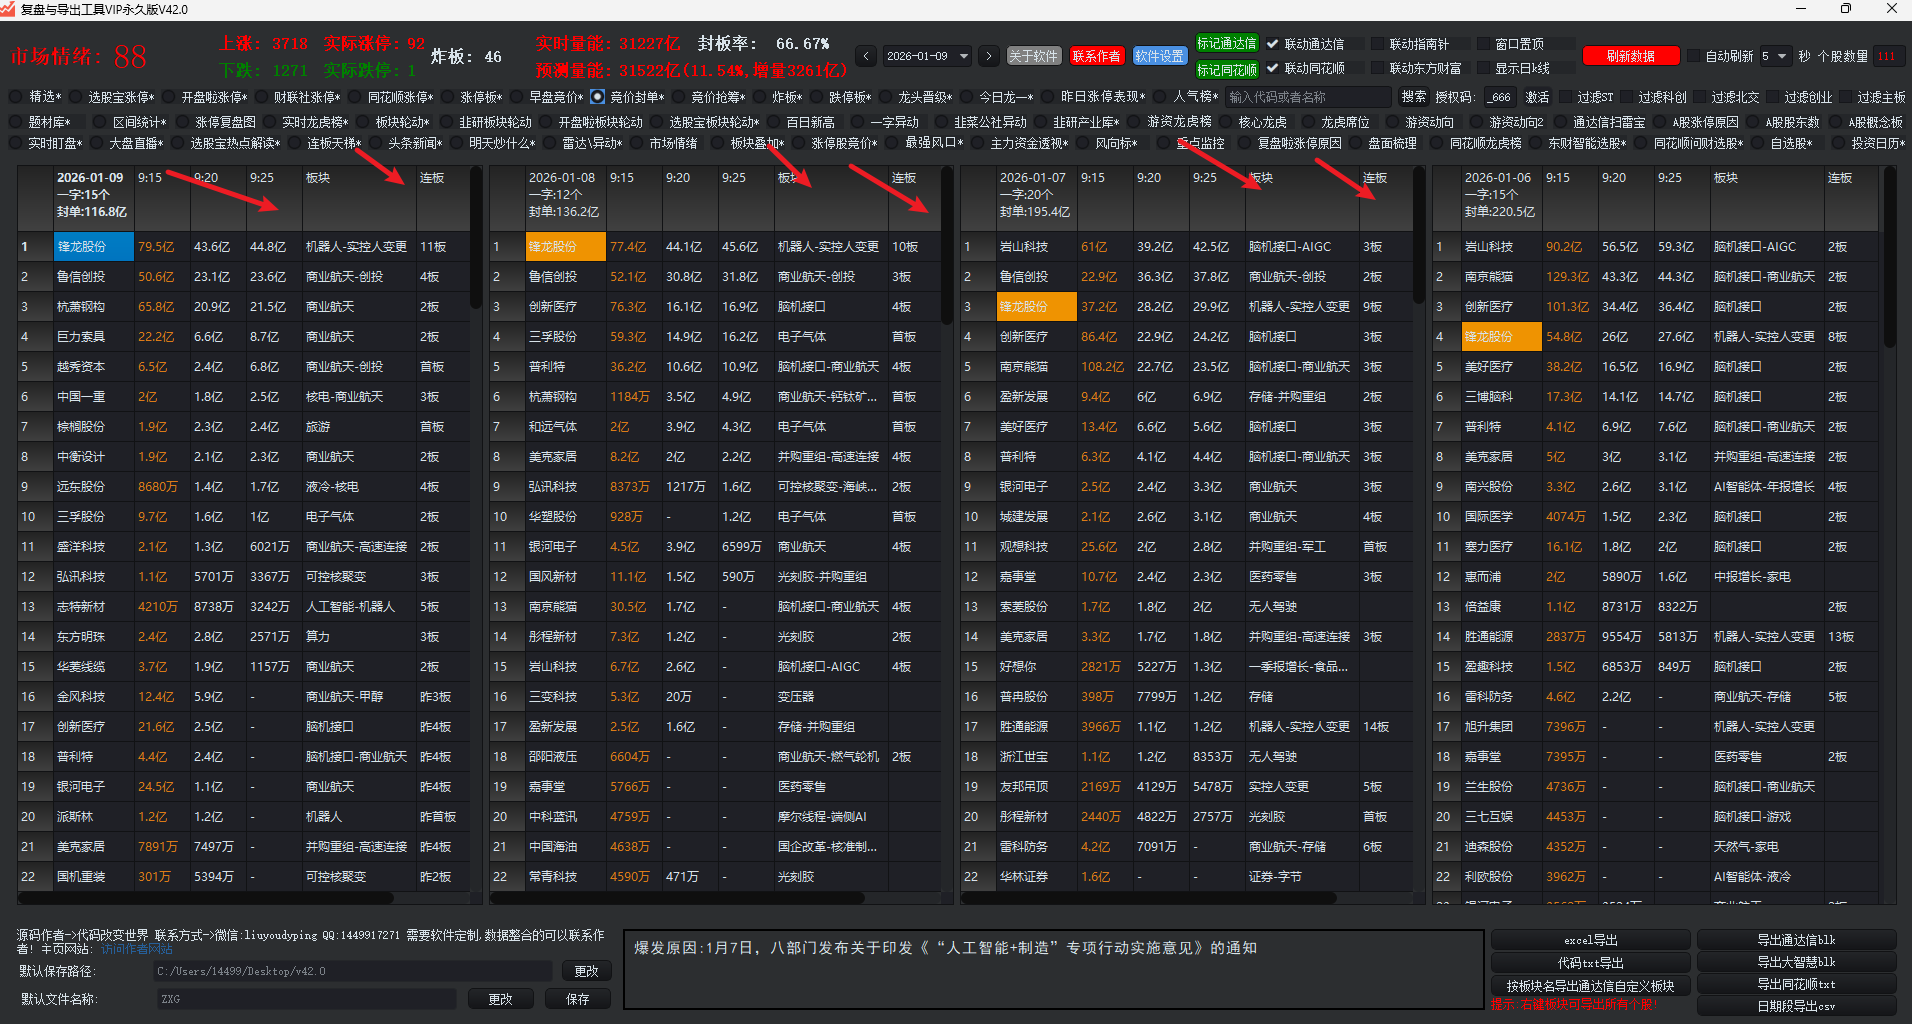Click the 搜索 search button
This screenshot has width=1912, height=1024.
tap(1413, 97)
